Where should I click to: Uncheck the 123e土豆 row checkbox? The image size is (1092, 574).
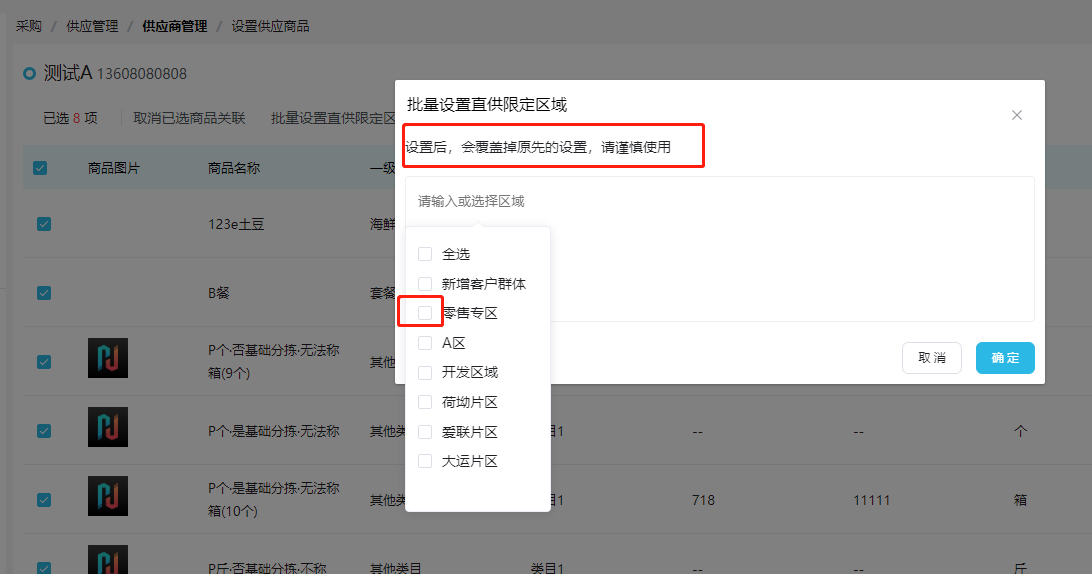coord(44,224)
